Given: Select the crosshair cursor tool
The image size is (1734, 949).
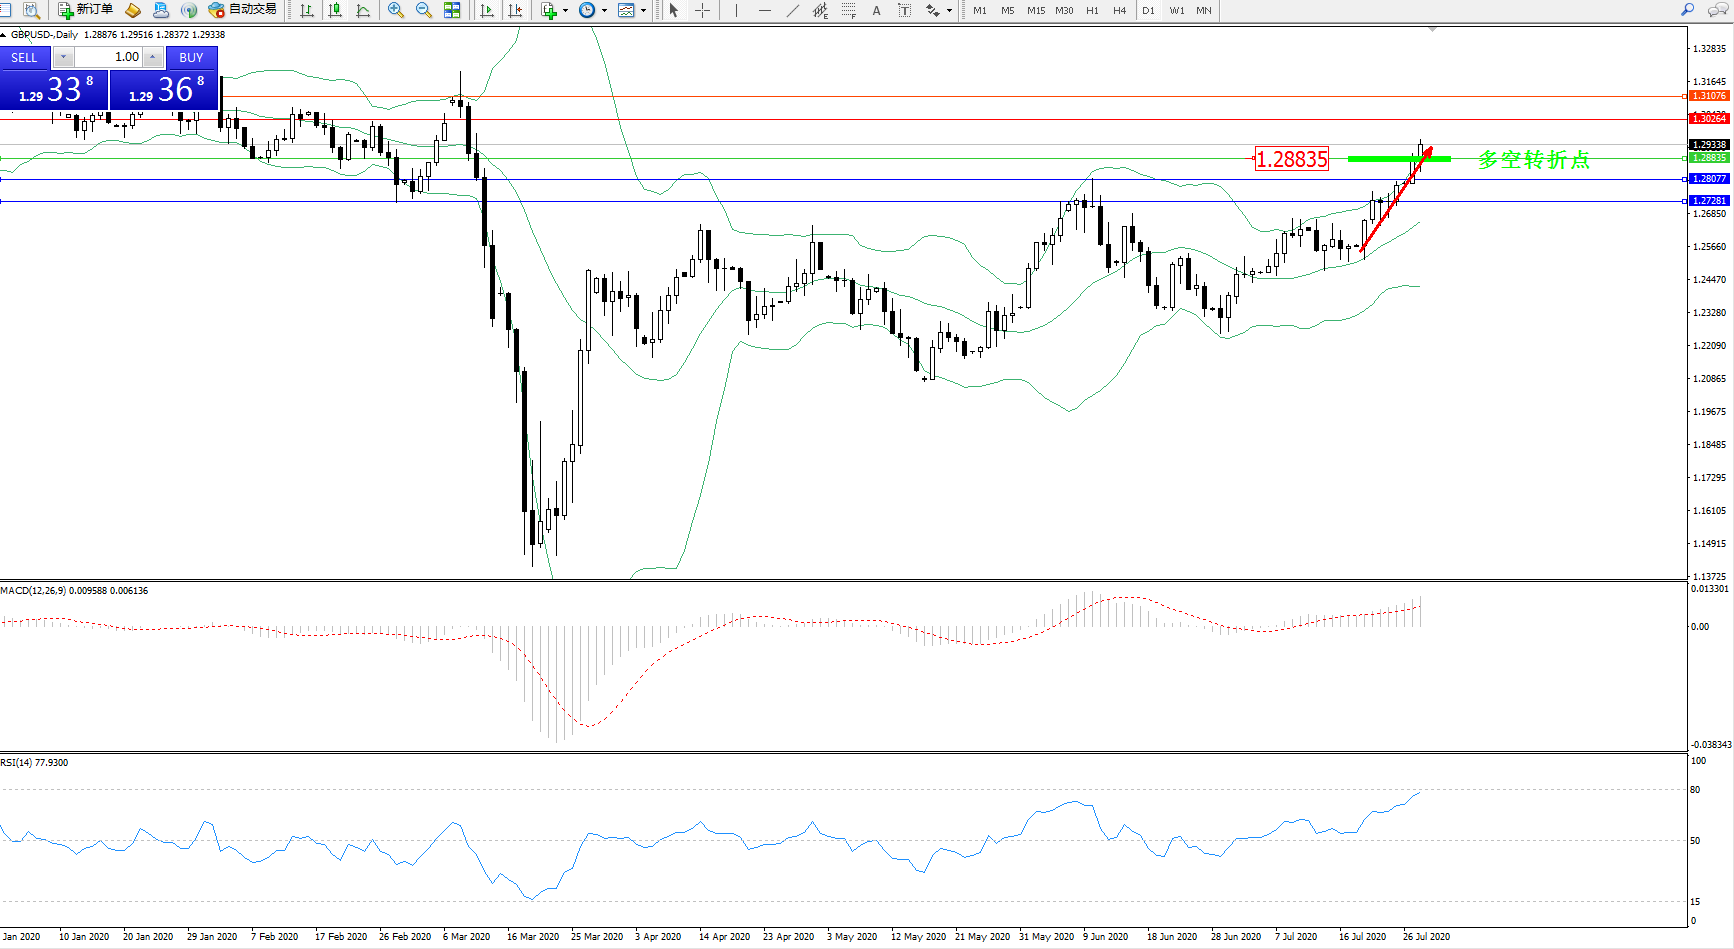Looking at the screenshot, I should click(702, 10).
